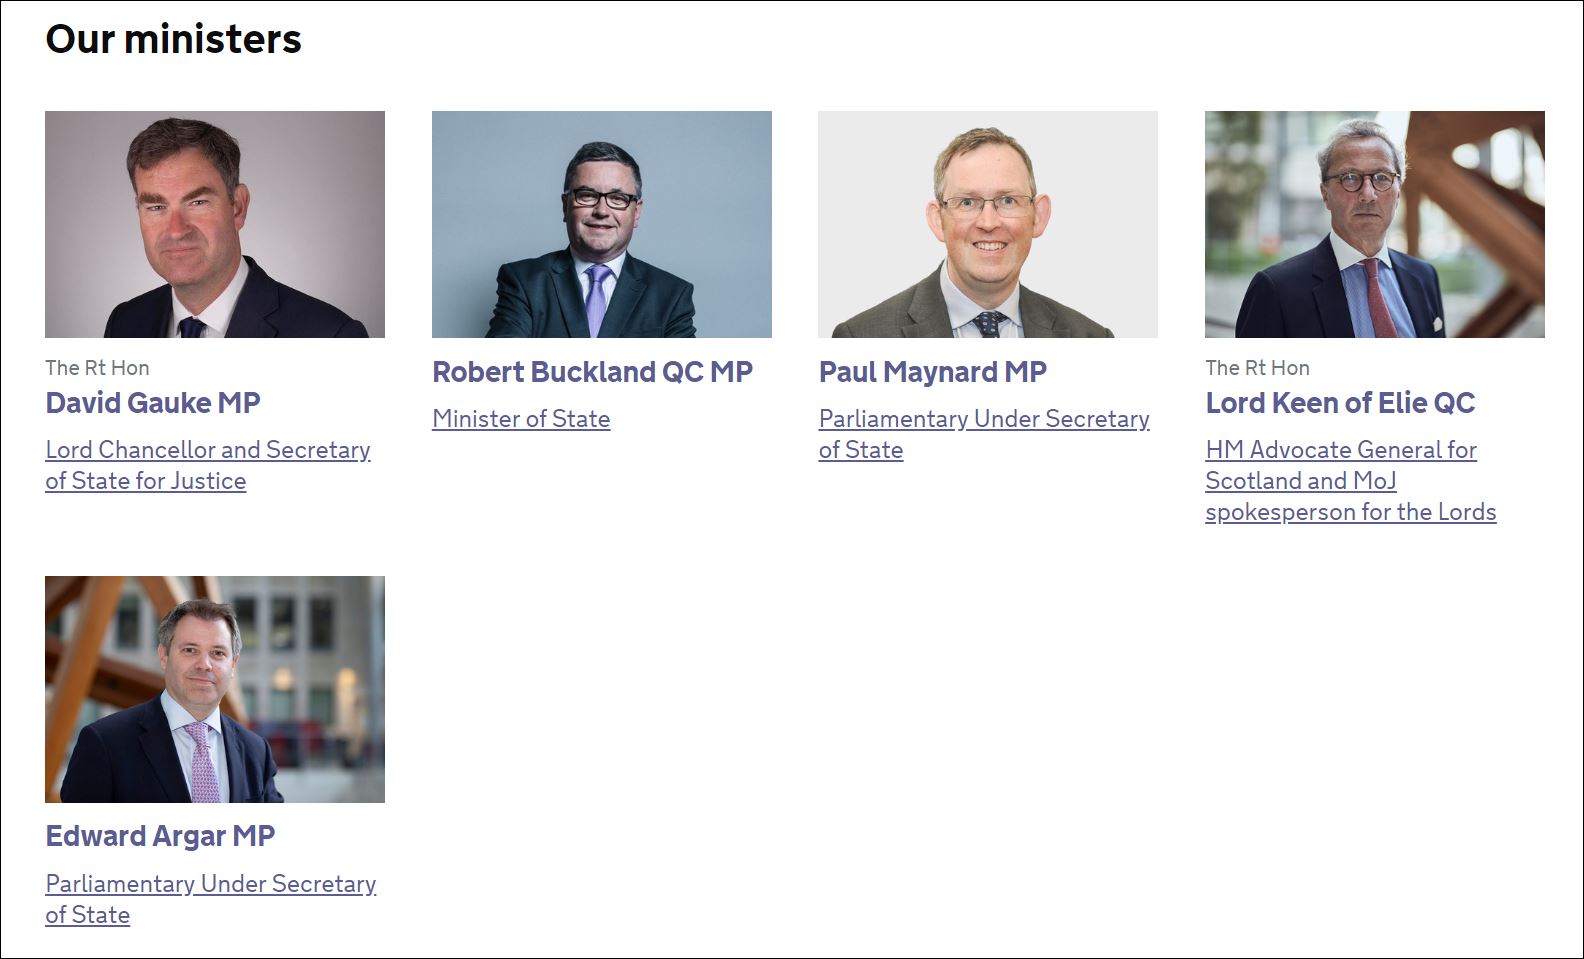Click David Gauke's portrait photo
Image resolution: width=1584 pixels, height=959 pixels.
[214, 224]
